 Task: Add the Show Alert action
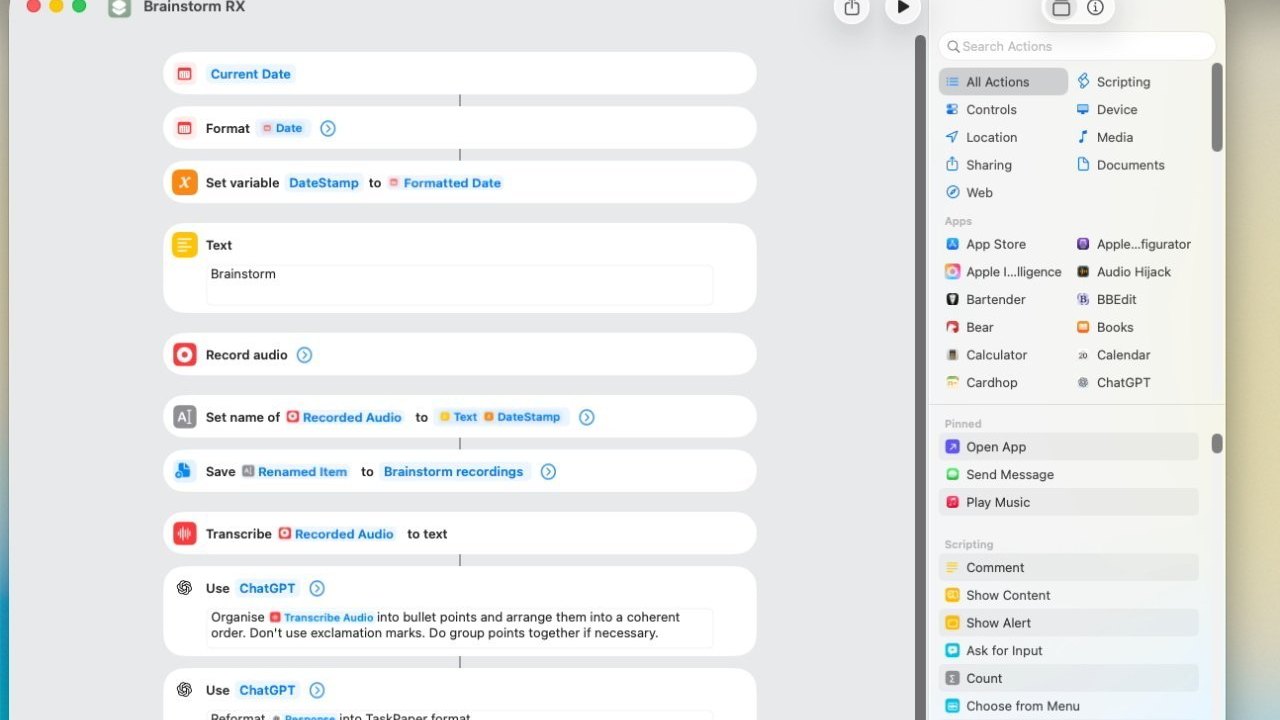(x=1068, y=623)
